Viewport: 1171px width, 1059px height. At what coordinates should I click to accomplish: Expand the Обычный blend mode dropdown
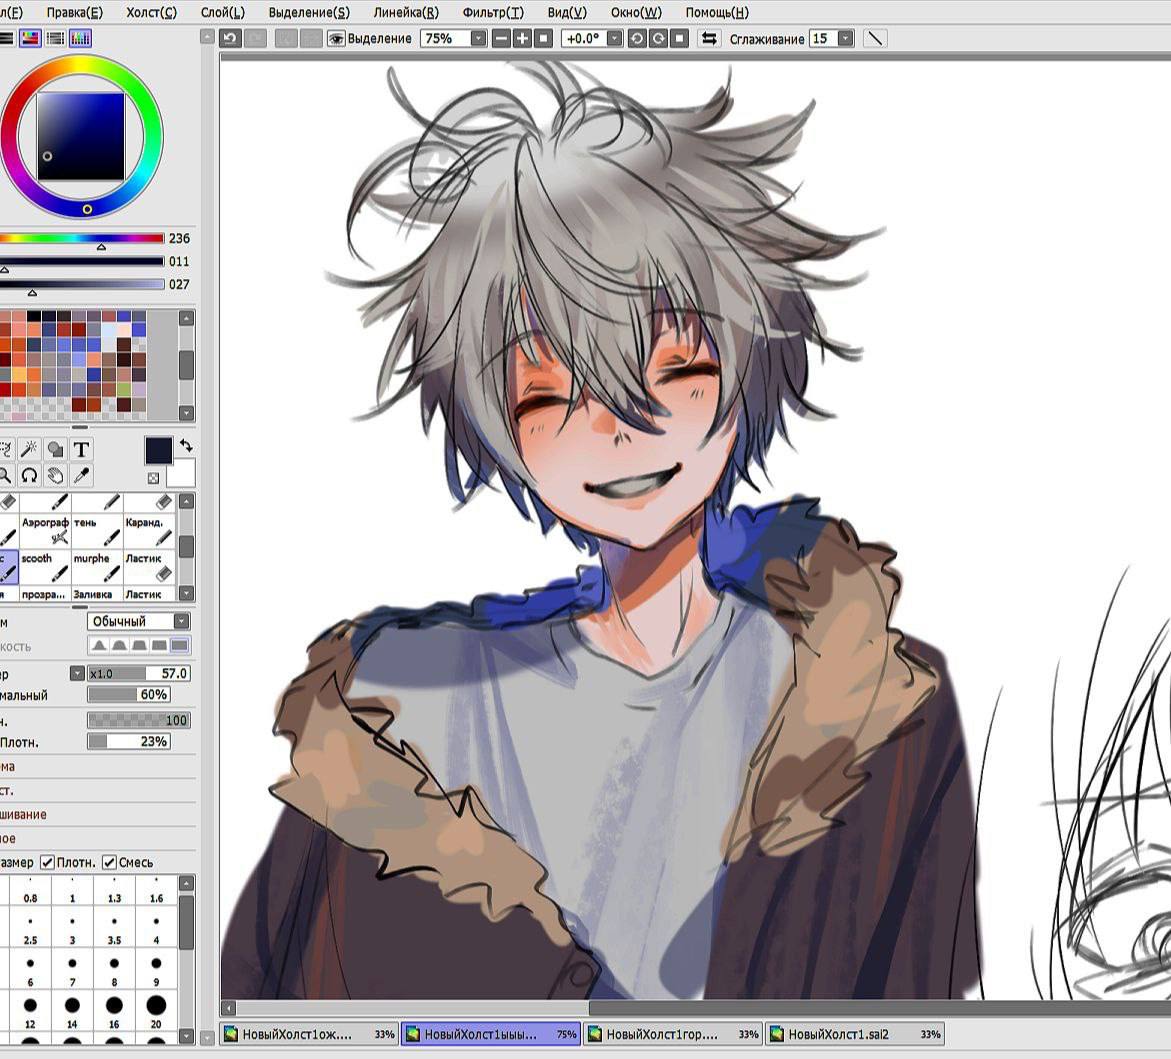tap(181, 621)
